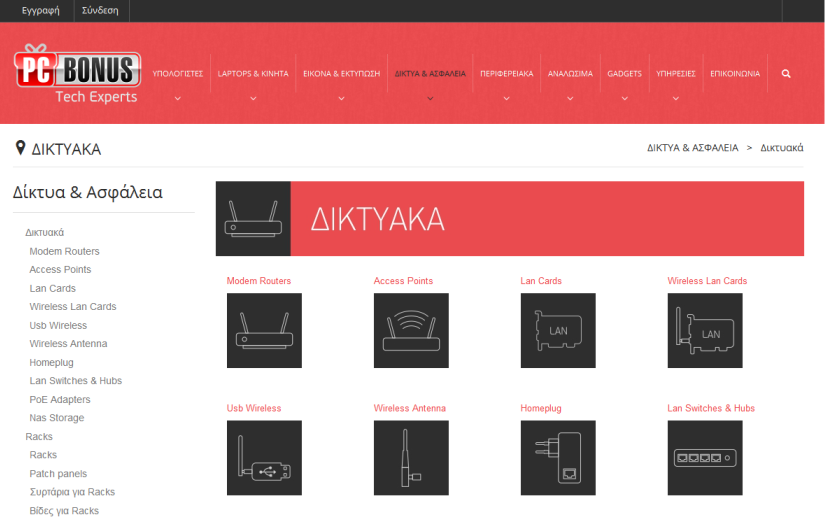The image size is (825, 519).
Task: Open the Access Points icon tile
Action: [411, 330]
